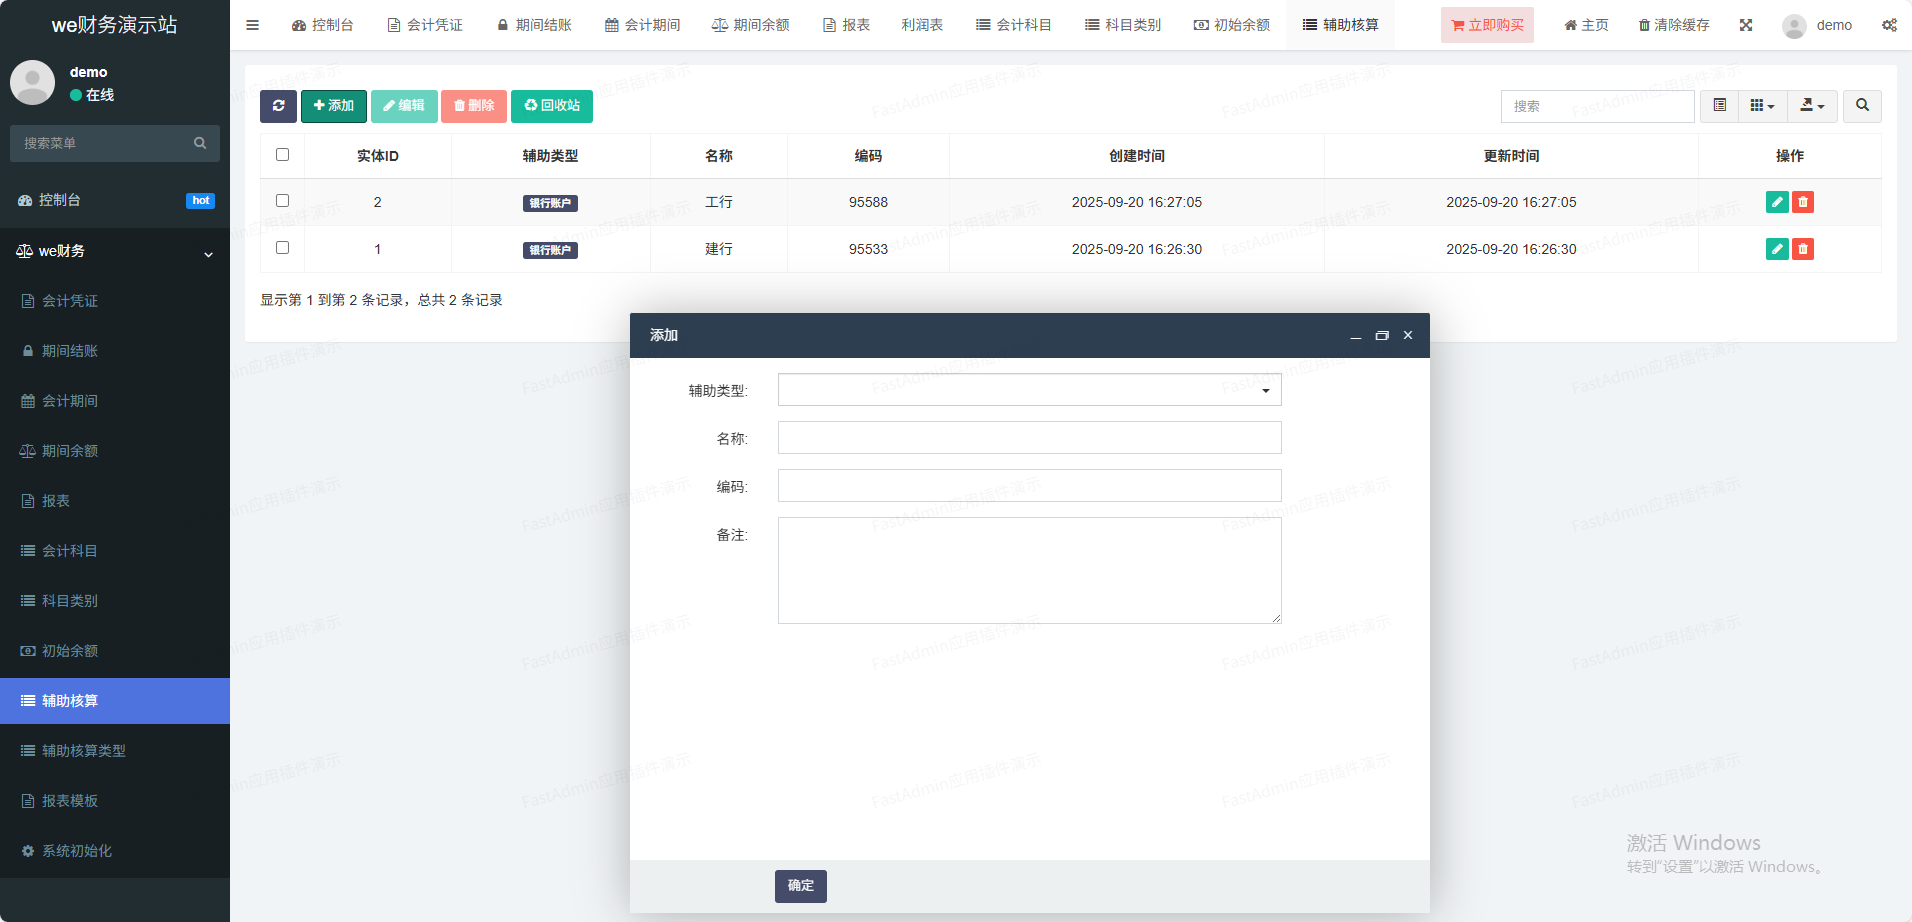Viewport: 1912px width, 922px height.
Task: Click the refresh table icon button
Action: click(x=278, y=106)
